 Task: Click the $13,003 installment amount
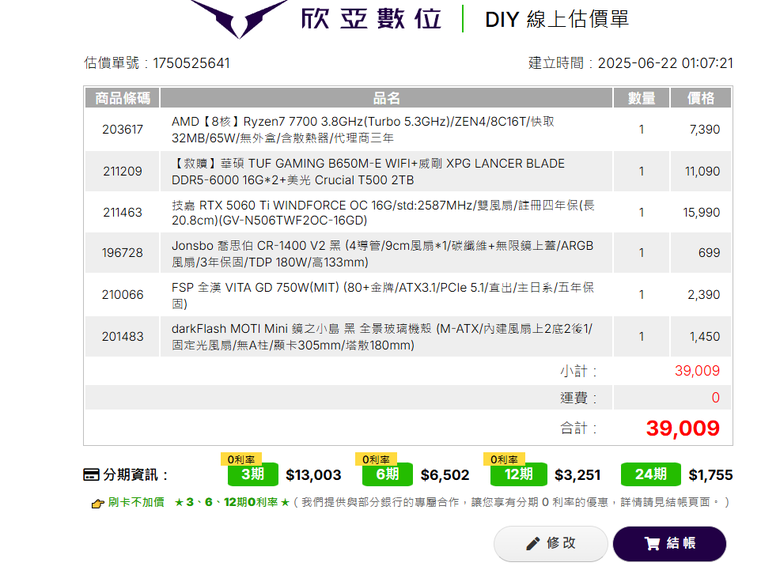click(x=313, y=475)
